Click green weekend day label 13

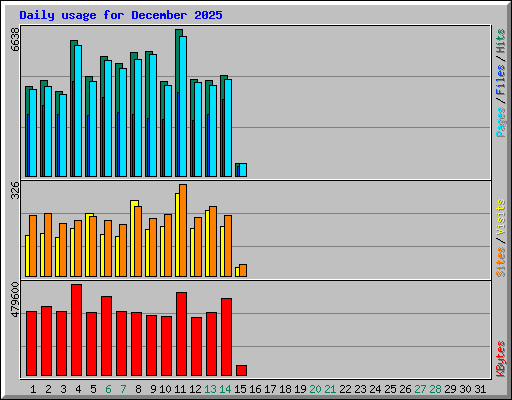pyautogui.click(x=210, y=389)
